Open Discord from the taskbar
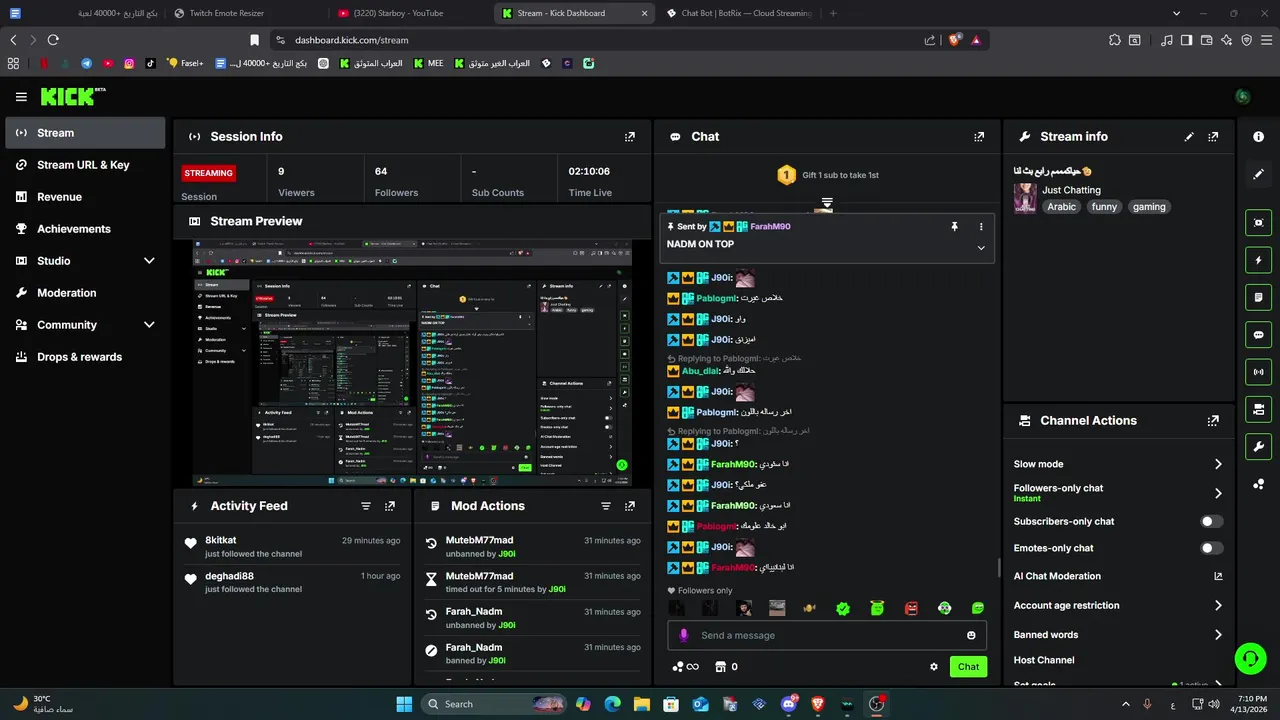 pos(789,704)
